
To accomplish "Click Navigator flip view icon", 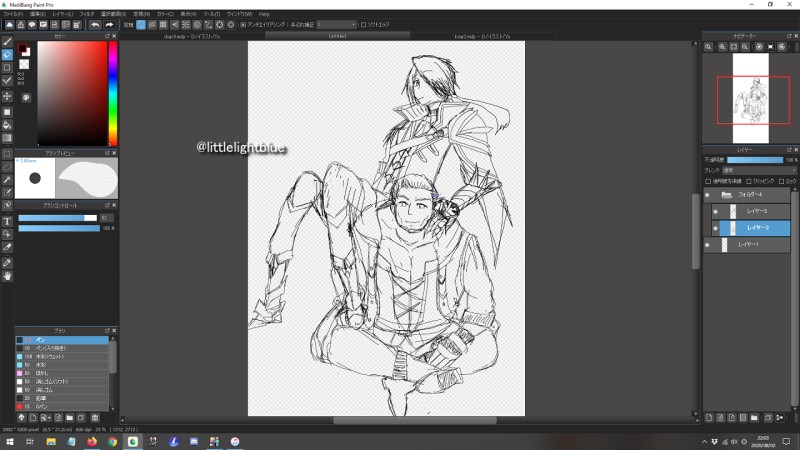I will (770, 47).
